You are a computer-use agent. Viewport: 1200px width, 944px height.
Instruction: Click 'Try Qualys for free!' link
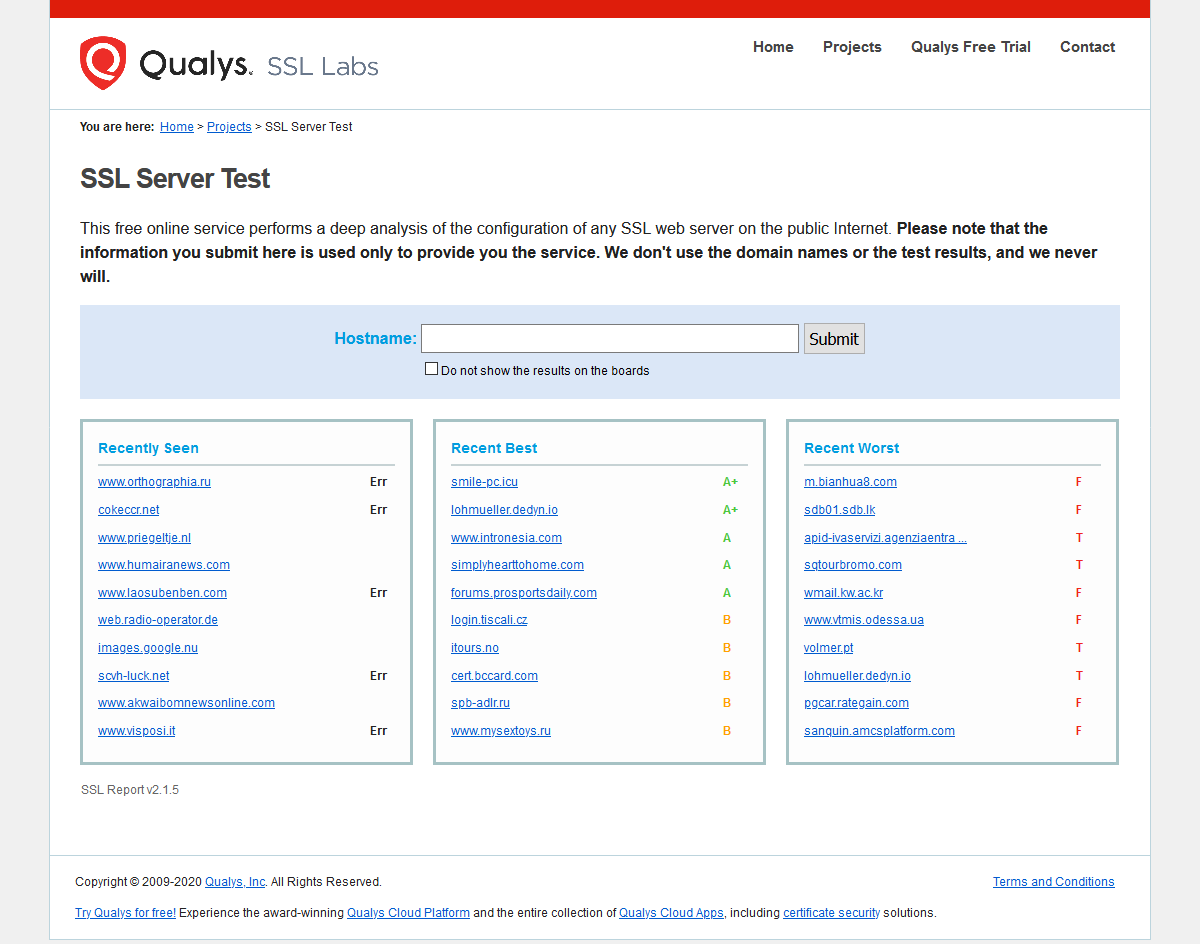(126, 913)
